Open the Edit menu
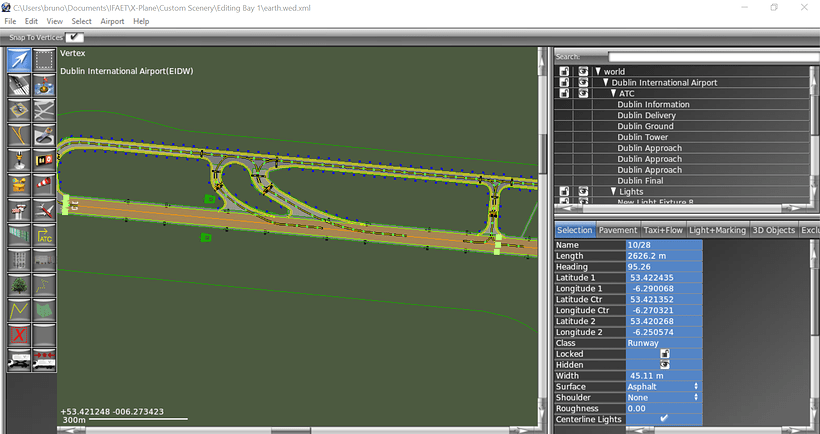The width and height of the screenshot is (820, 434). (x=31, y=21)
